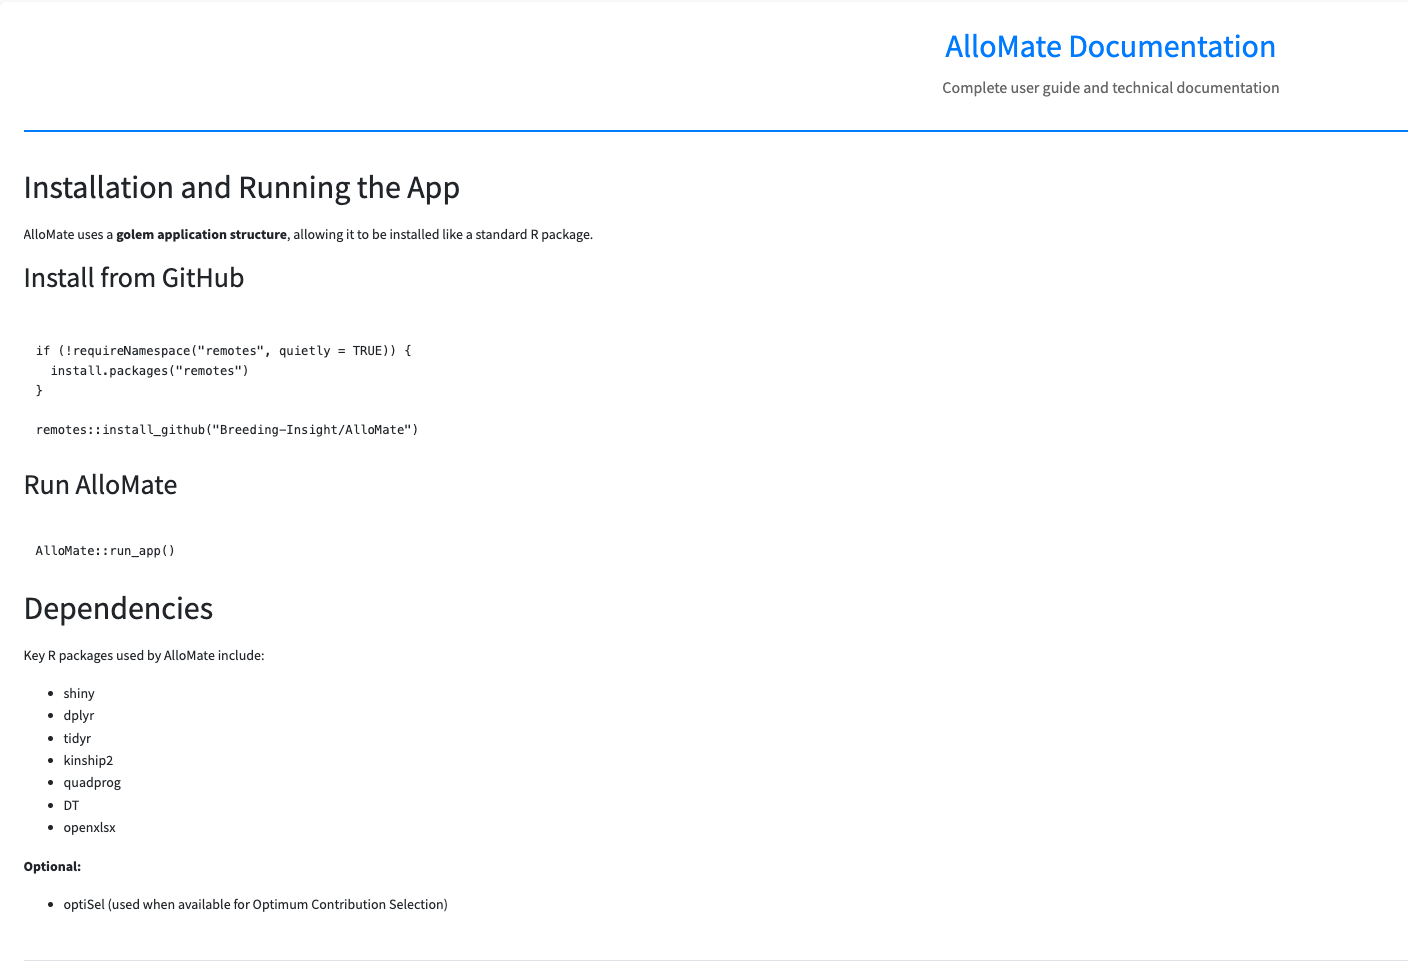Viewport: 1408px width, 961px height.
Task: Click the bolded golem application structure text
Action: click(201, 234)
